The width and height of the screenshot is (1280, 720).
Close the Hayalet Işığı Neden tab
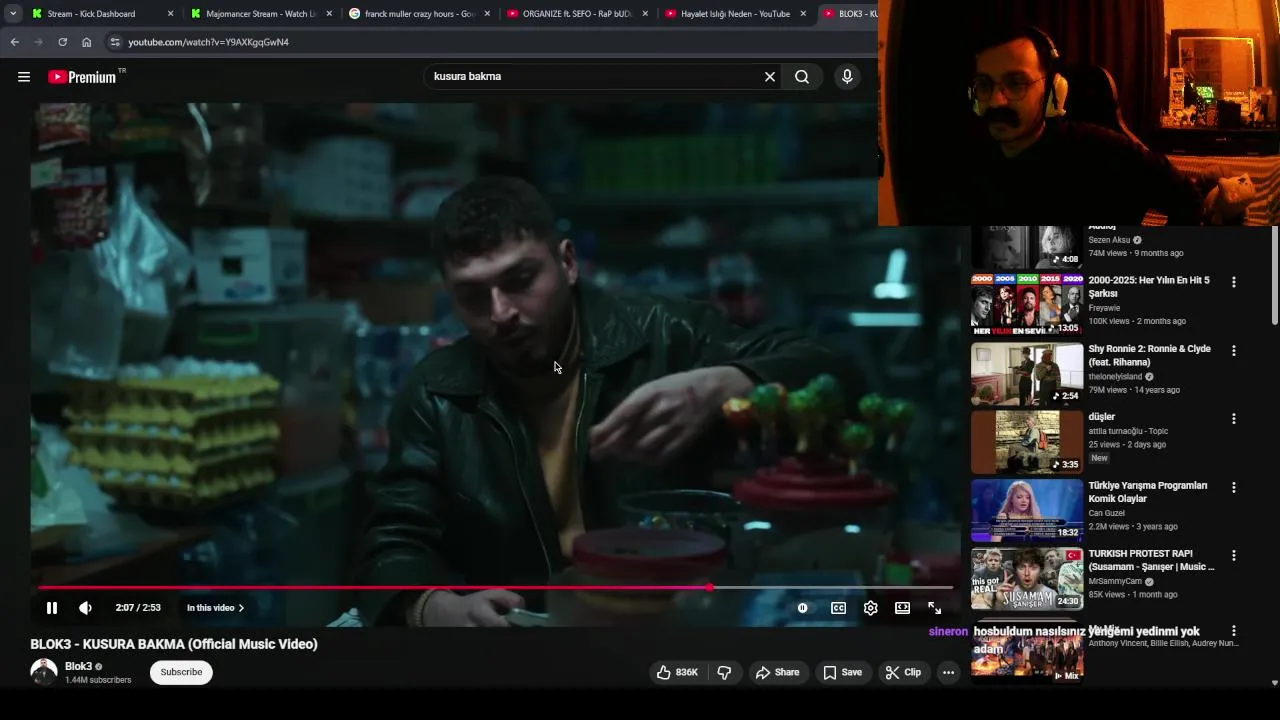pos(803,14)
